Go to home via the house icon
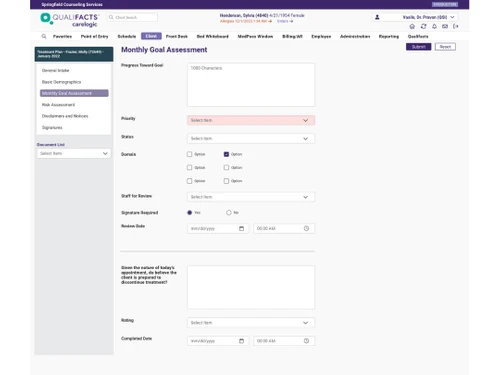The height and width of the screenshot is (375, 500). 412,26
